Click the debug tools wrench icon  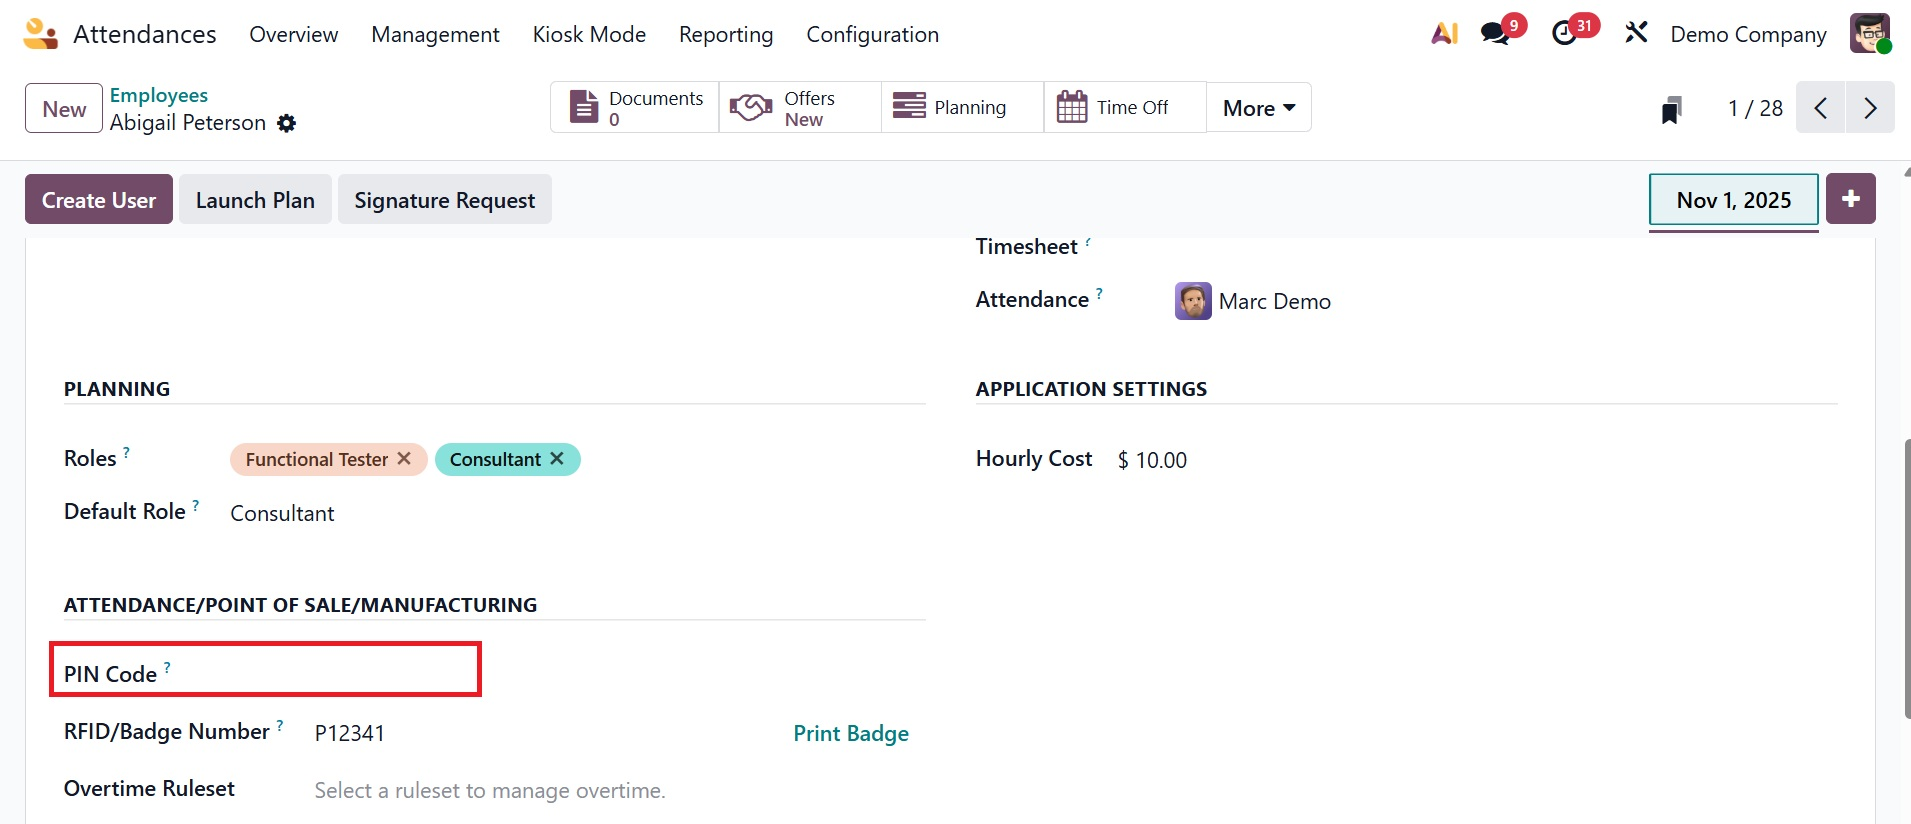point(1636,34)
